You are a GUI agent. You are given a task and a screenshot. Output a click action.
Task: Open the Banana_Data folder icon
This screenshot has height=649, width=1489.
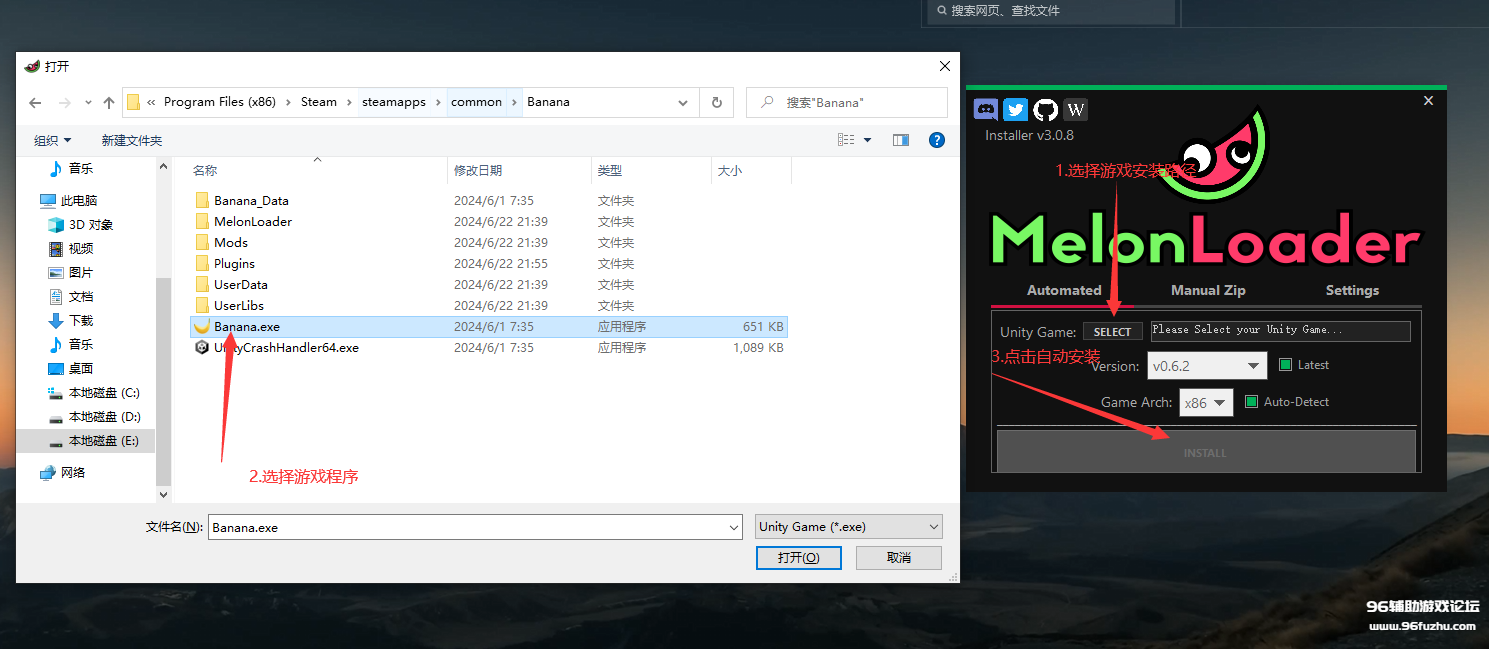(x=201, y=200)
